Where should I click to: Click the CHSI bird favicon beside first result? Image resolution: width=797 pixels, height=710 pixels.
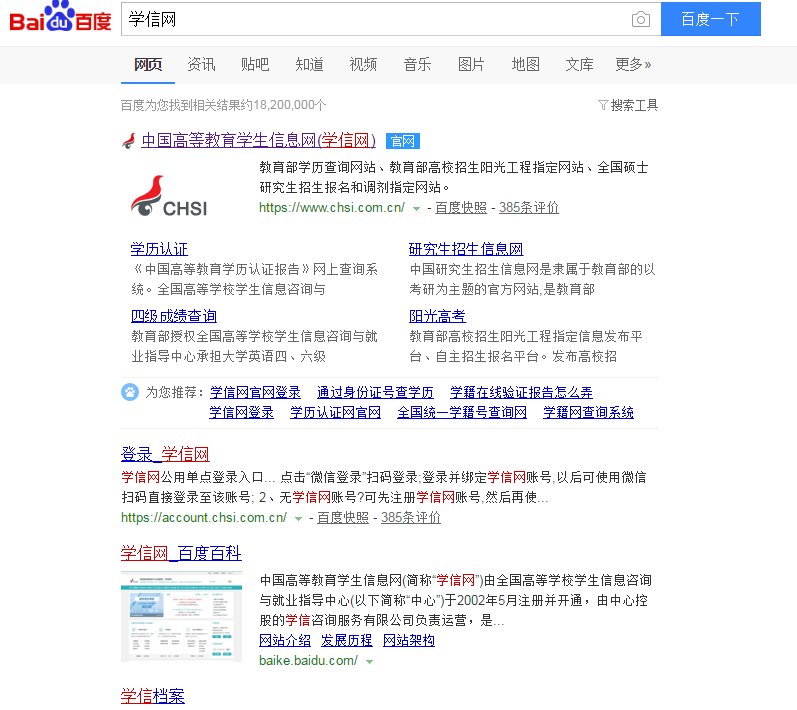[129, 141]
